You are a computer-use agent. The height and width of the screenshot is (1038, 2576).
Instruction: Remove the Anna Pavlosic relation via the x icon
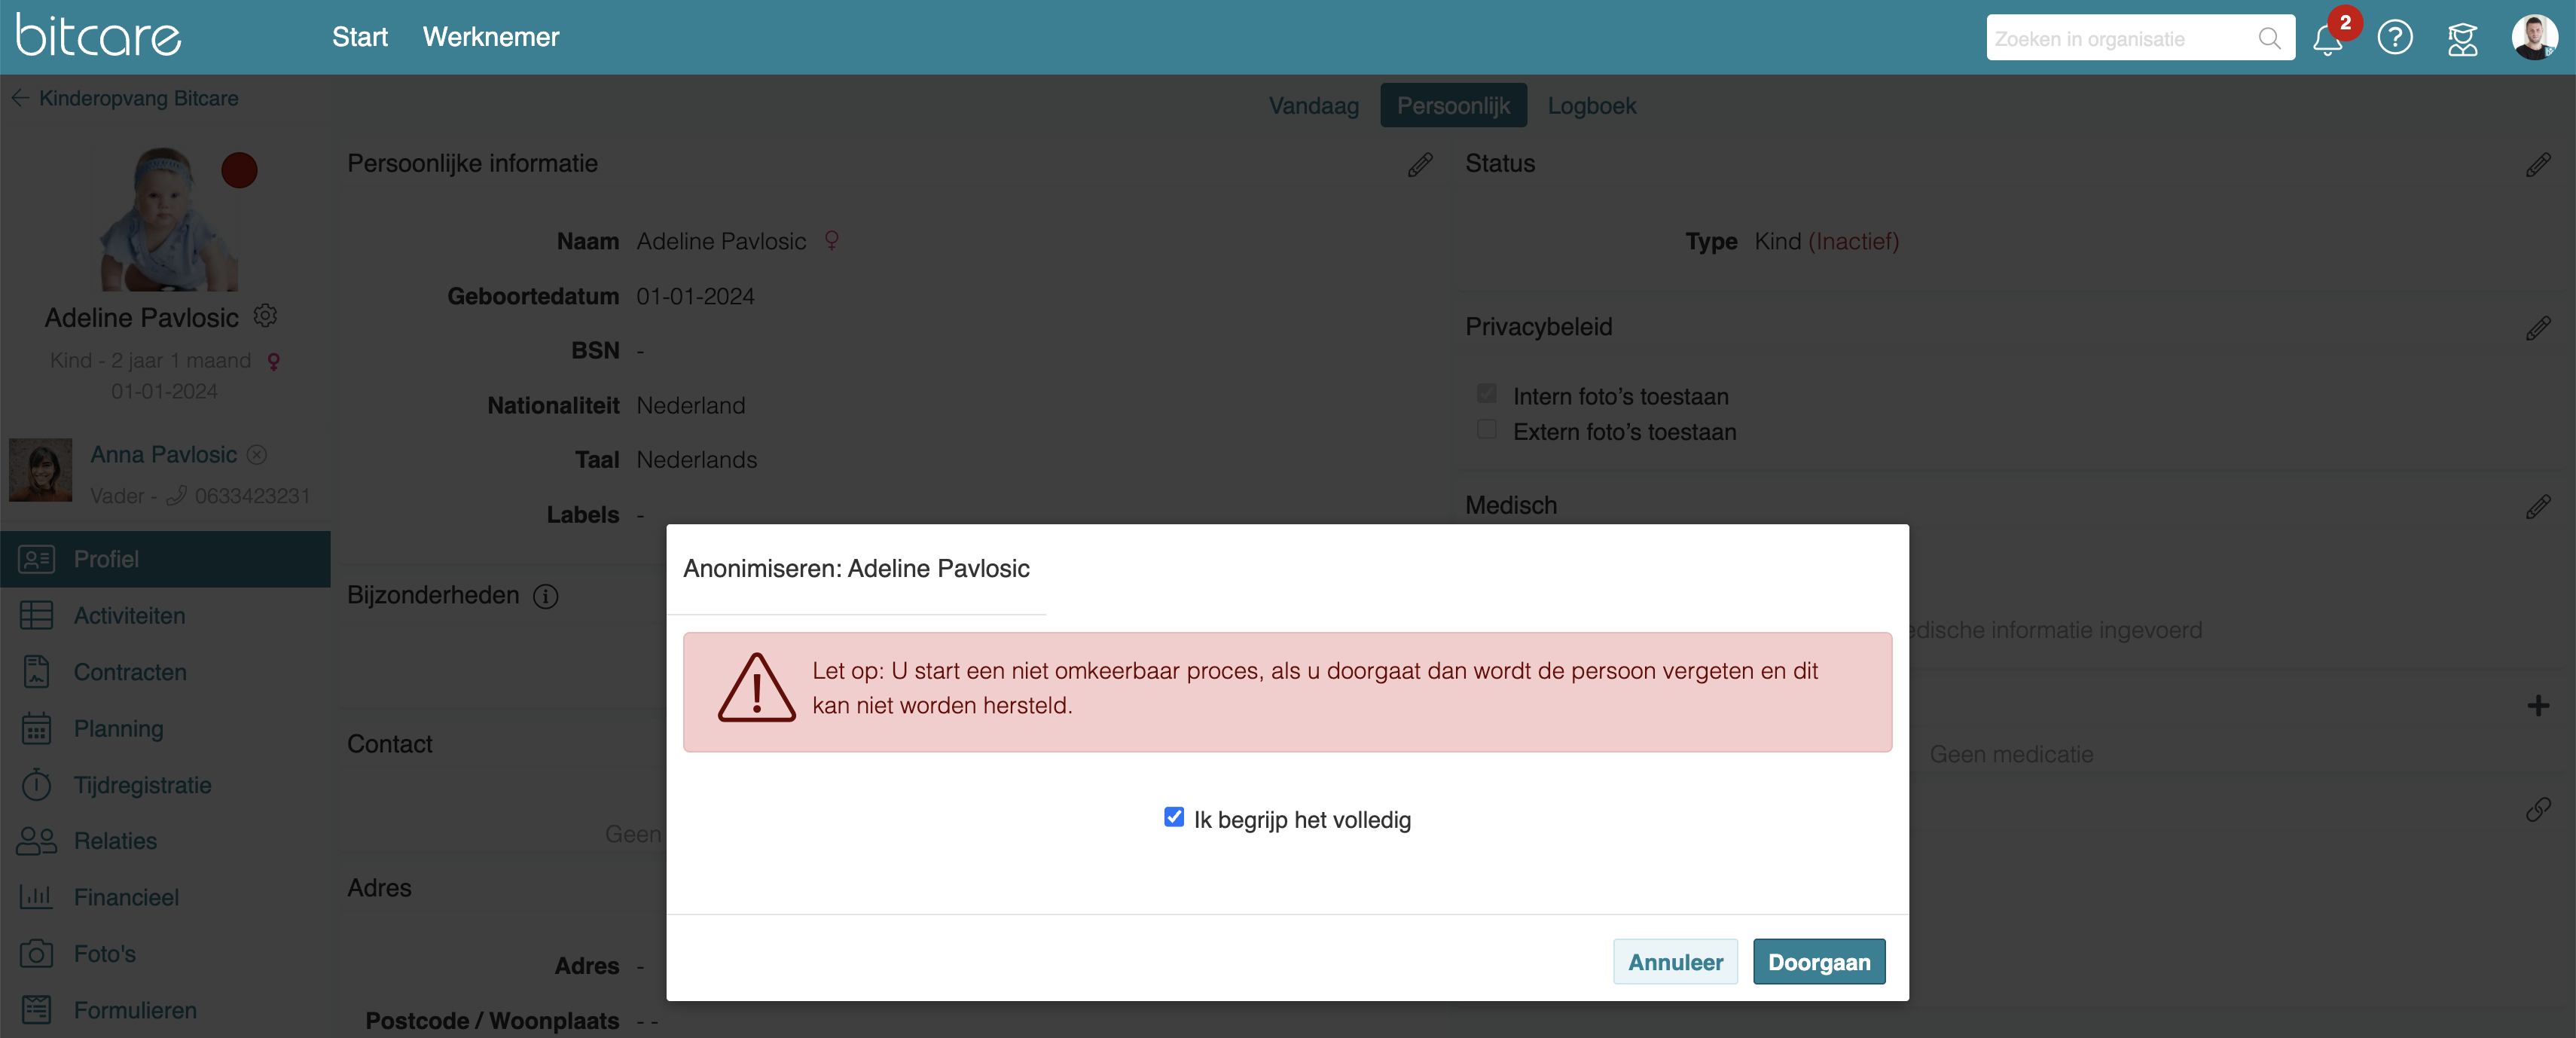pos(257,455)
